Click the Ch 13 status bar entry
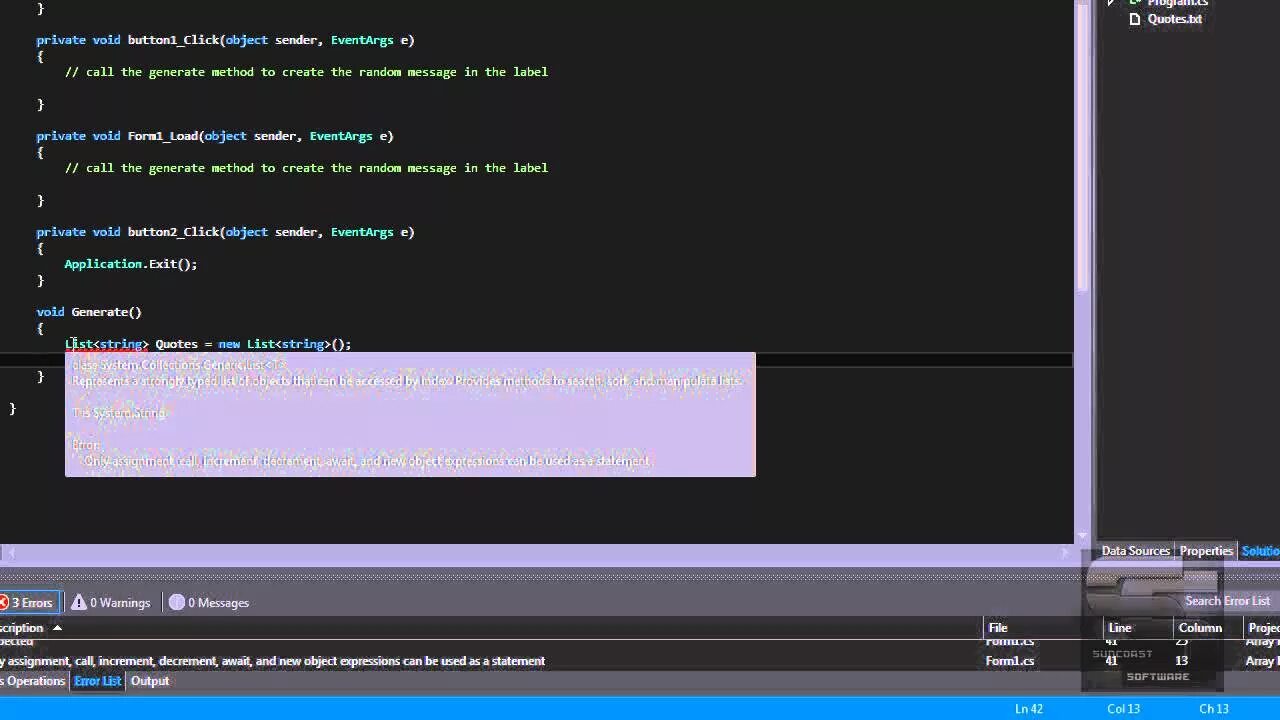 [1214, 709]
